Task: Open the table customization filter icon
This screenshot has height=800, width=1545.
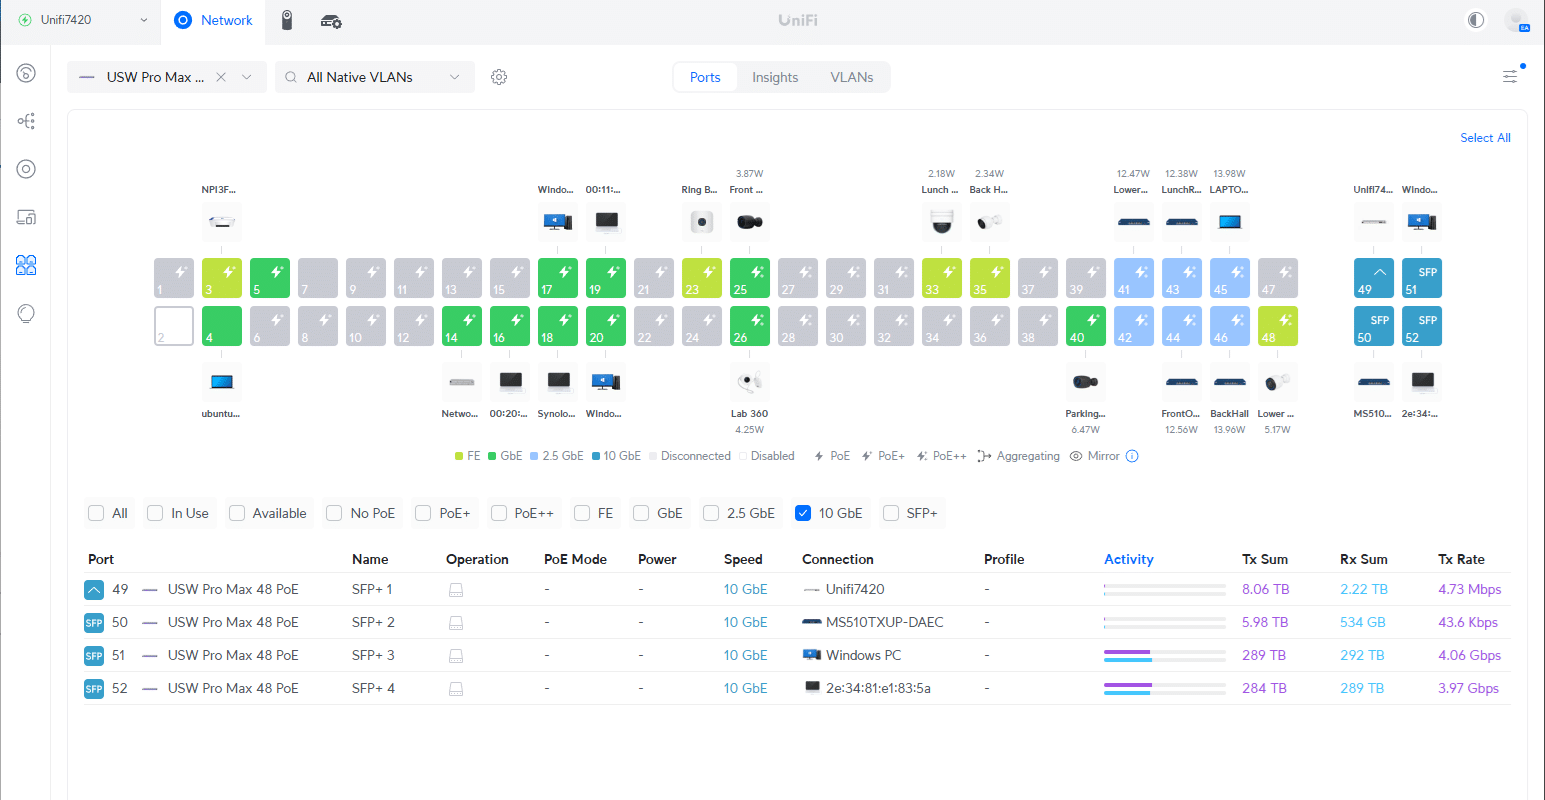Action: tap(1510, 76)
